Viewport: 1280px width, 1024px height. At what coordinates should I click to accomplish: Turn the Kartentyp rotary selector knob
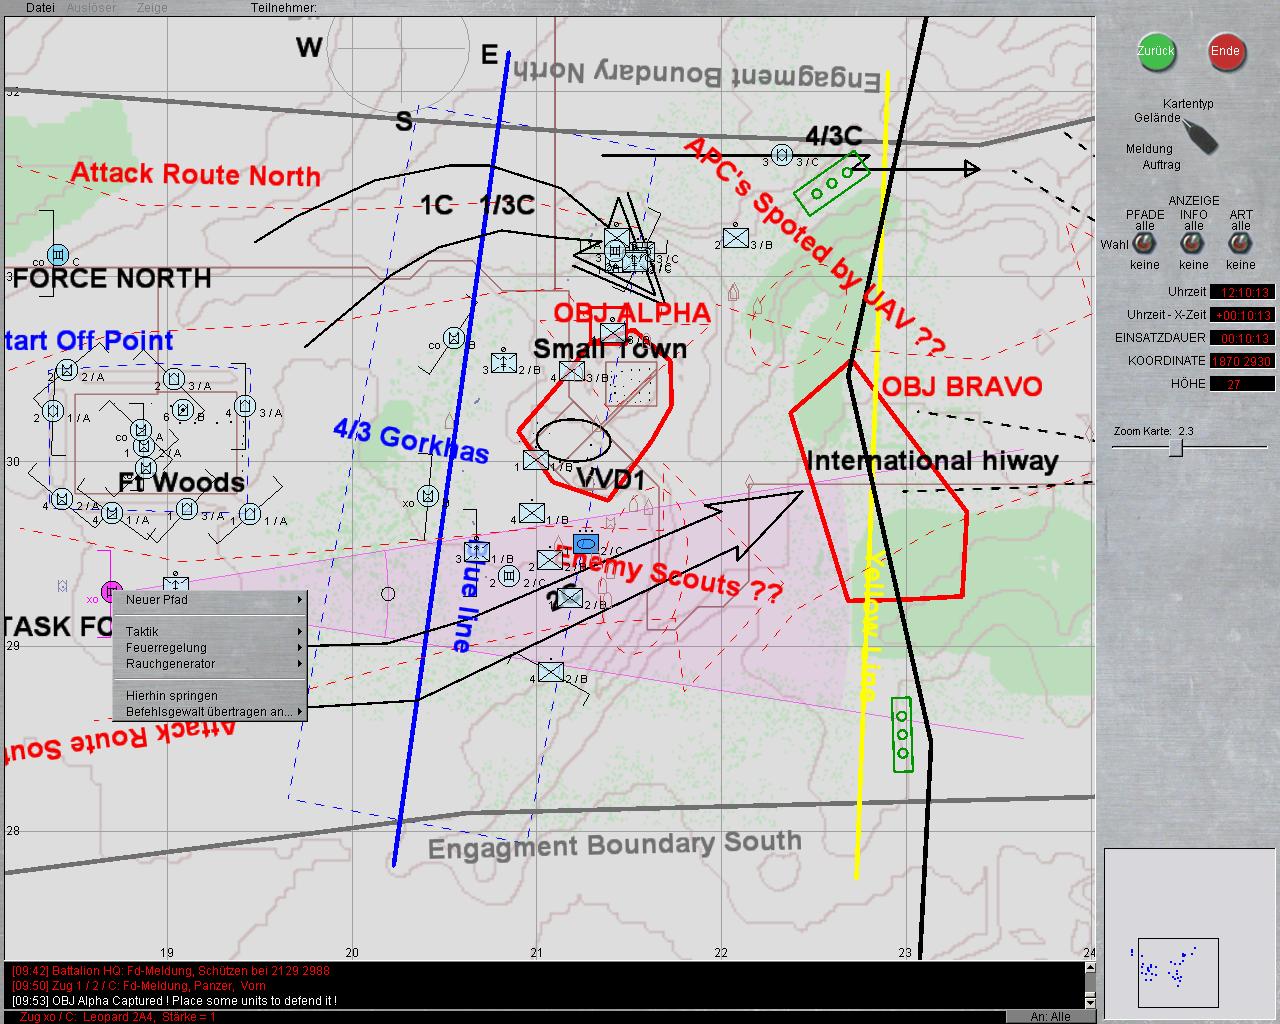click(1200, 135)
